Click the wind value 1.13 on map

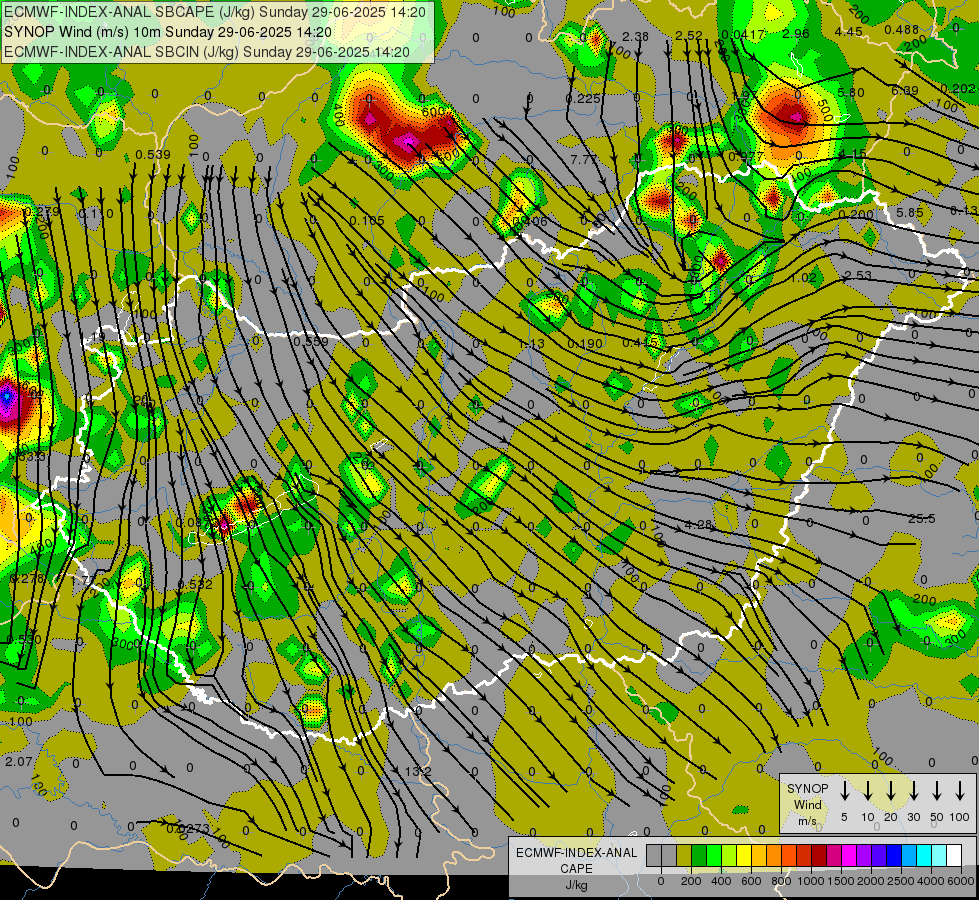click(531, 344)
